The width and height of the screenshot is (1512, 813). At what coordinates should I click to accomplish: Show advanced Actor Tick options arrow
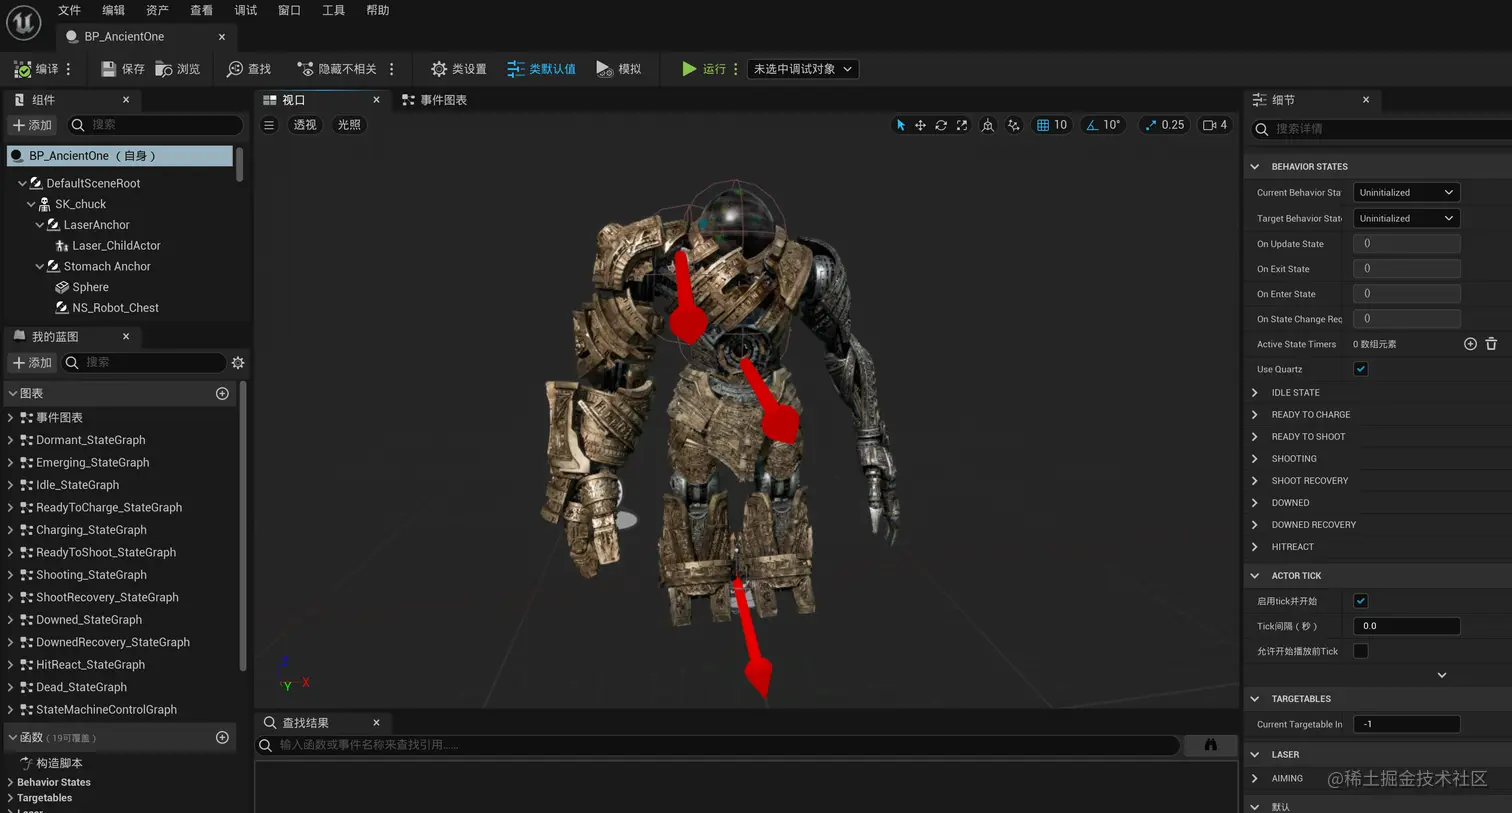(x=1442, y=675)
